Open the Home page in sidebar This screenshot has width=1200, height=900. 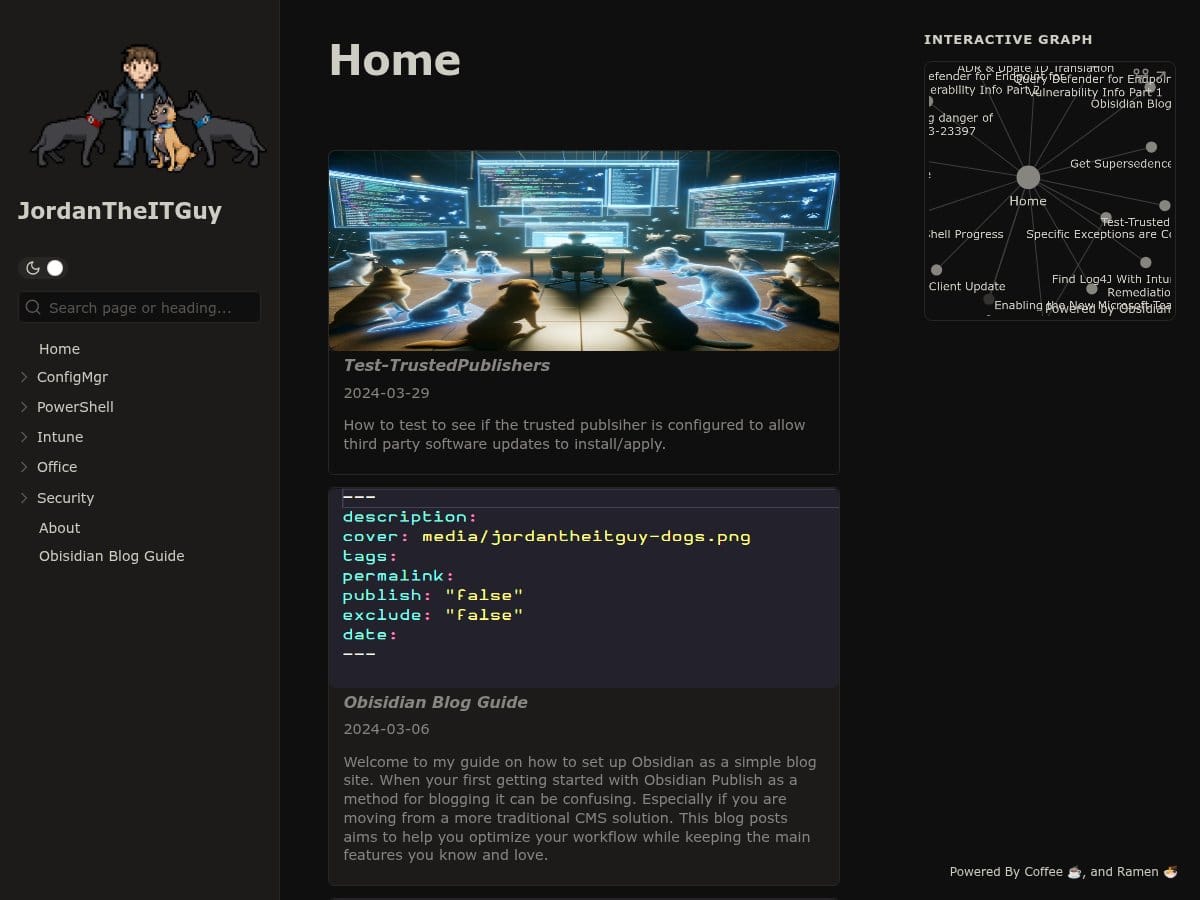(59, 349)
